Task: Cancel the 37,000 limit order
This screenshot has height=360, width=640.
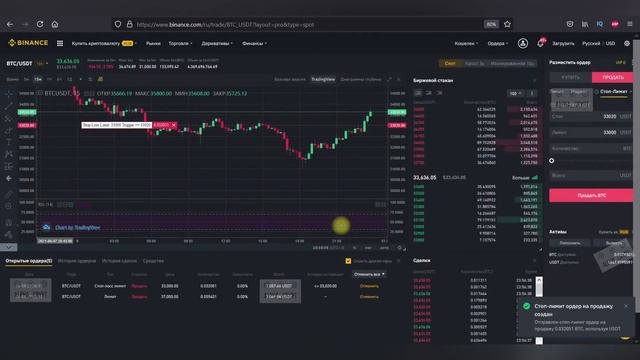Action: [369, 297]
